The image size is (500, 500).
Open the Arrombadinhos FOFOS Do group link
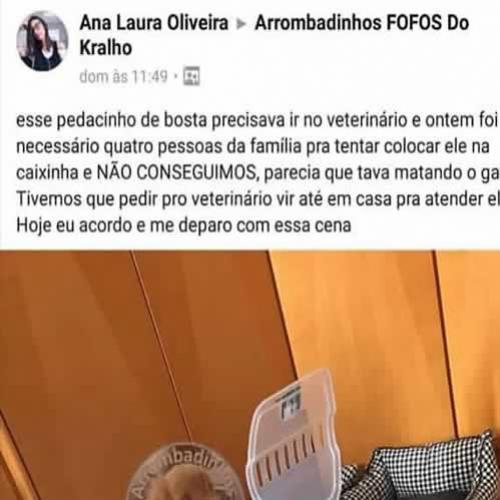pyautogui.click(x=362, y=23)
